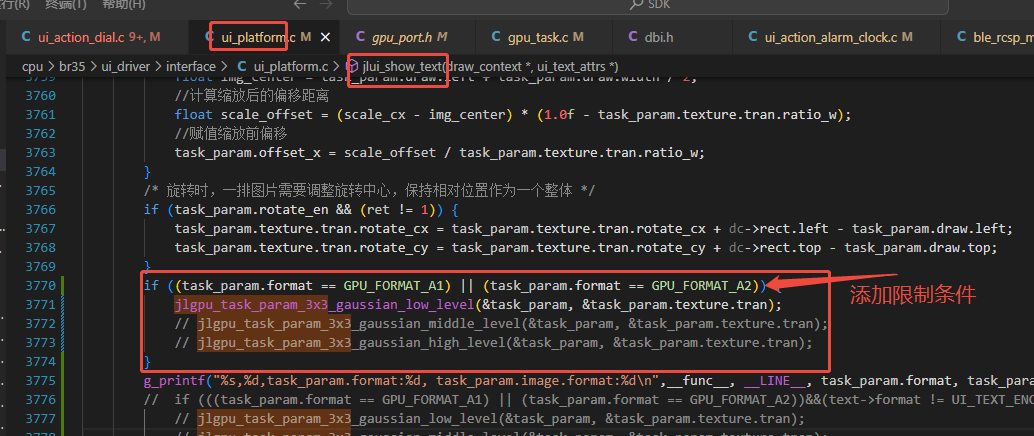Click GPU_FORMAT_A1 in line 3770 condition

click(396, 286)
